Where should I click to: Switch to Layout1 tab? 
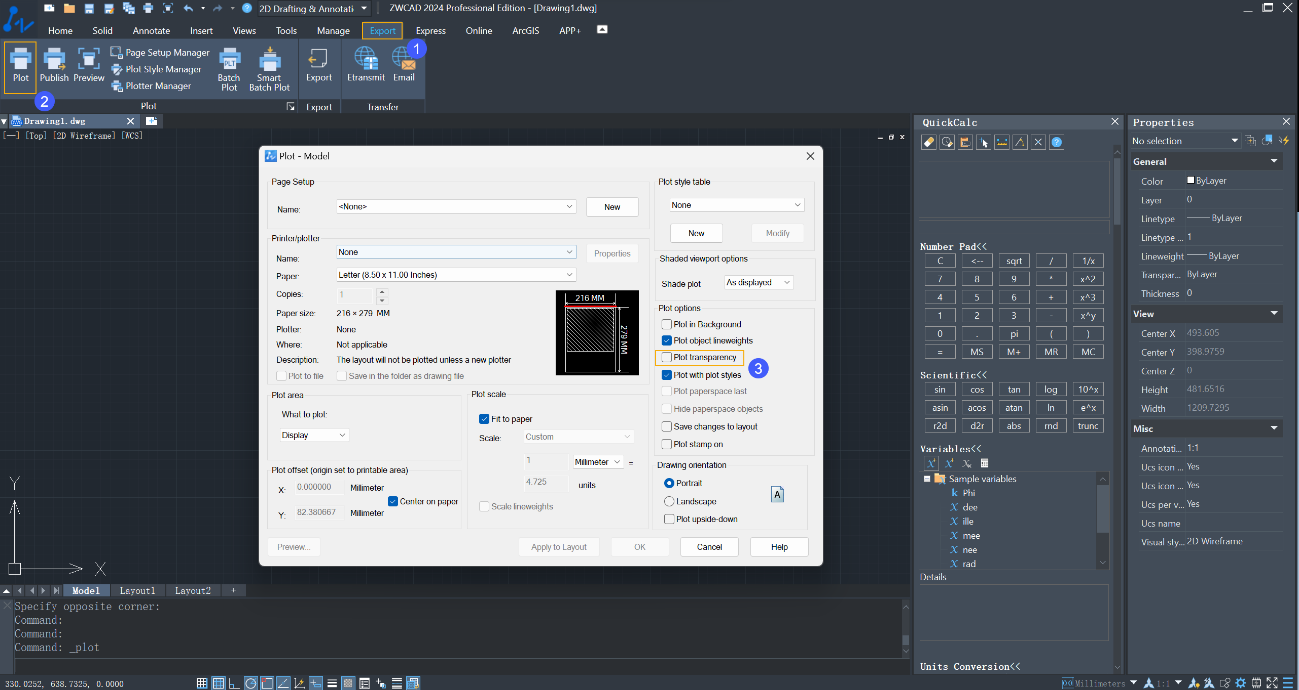click(x=138, y=591)
